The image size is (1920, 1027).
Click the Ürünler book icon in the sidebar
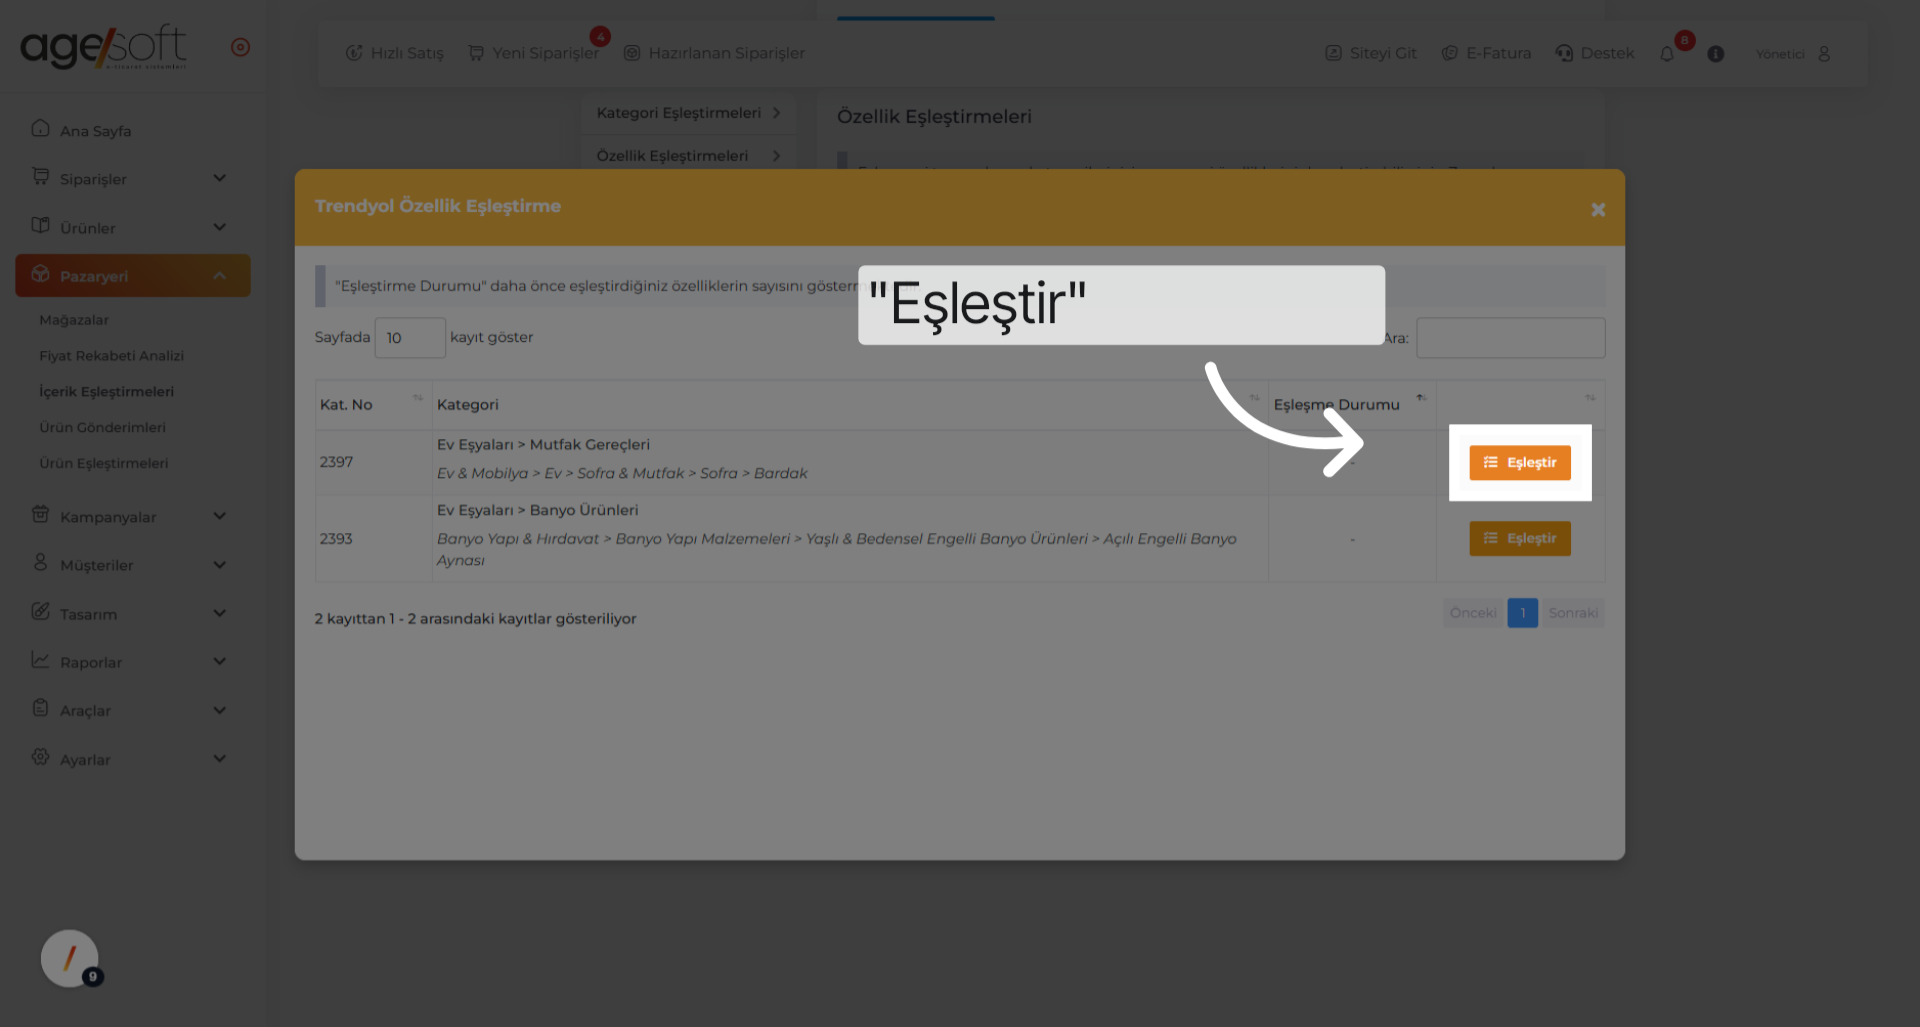[x=40, y=225]
